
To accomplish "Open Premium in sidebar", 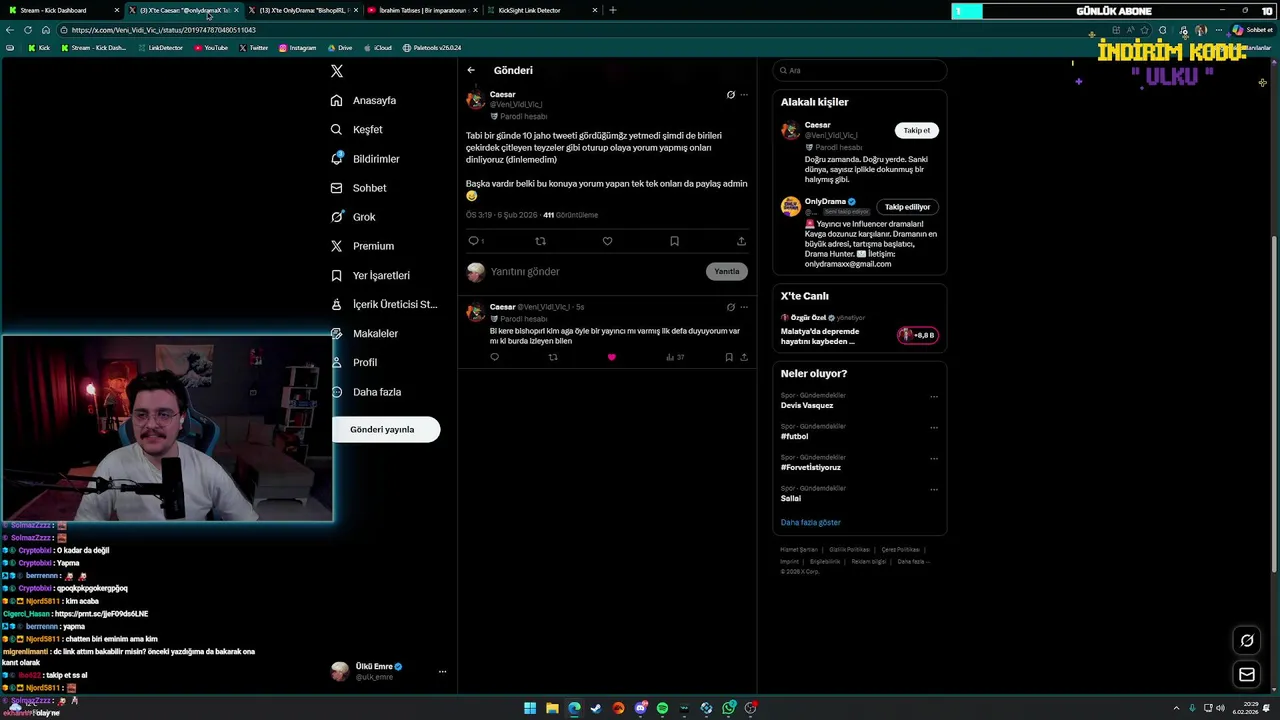I will click(x=363, y=246).
